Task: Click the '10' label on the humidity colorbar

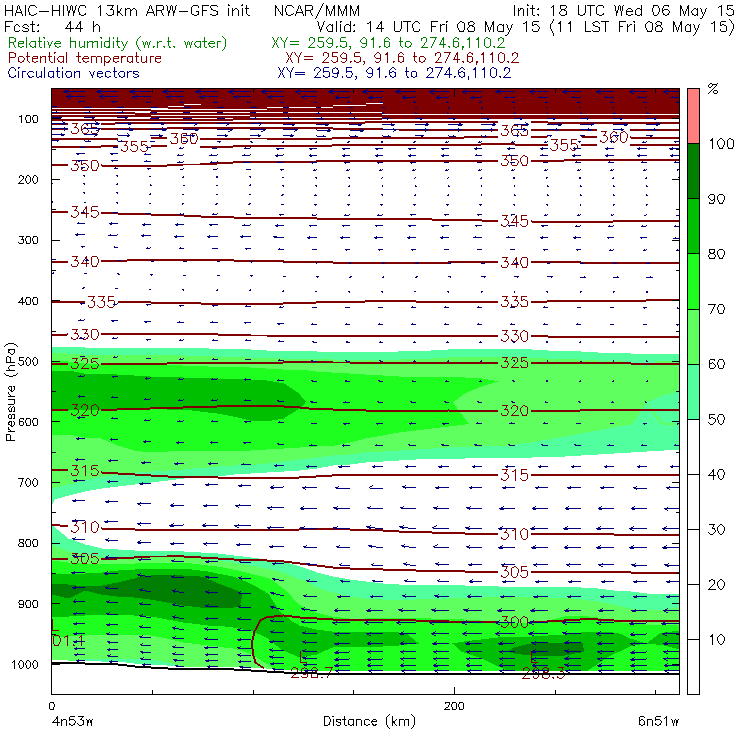Action: (717, 639)
